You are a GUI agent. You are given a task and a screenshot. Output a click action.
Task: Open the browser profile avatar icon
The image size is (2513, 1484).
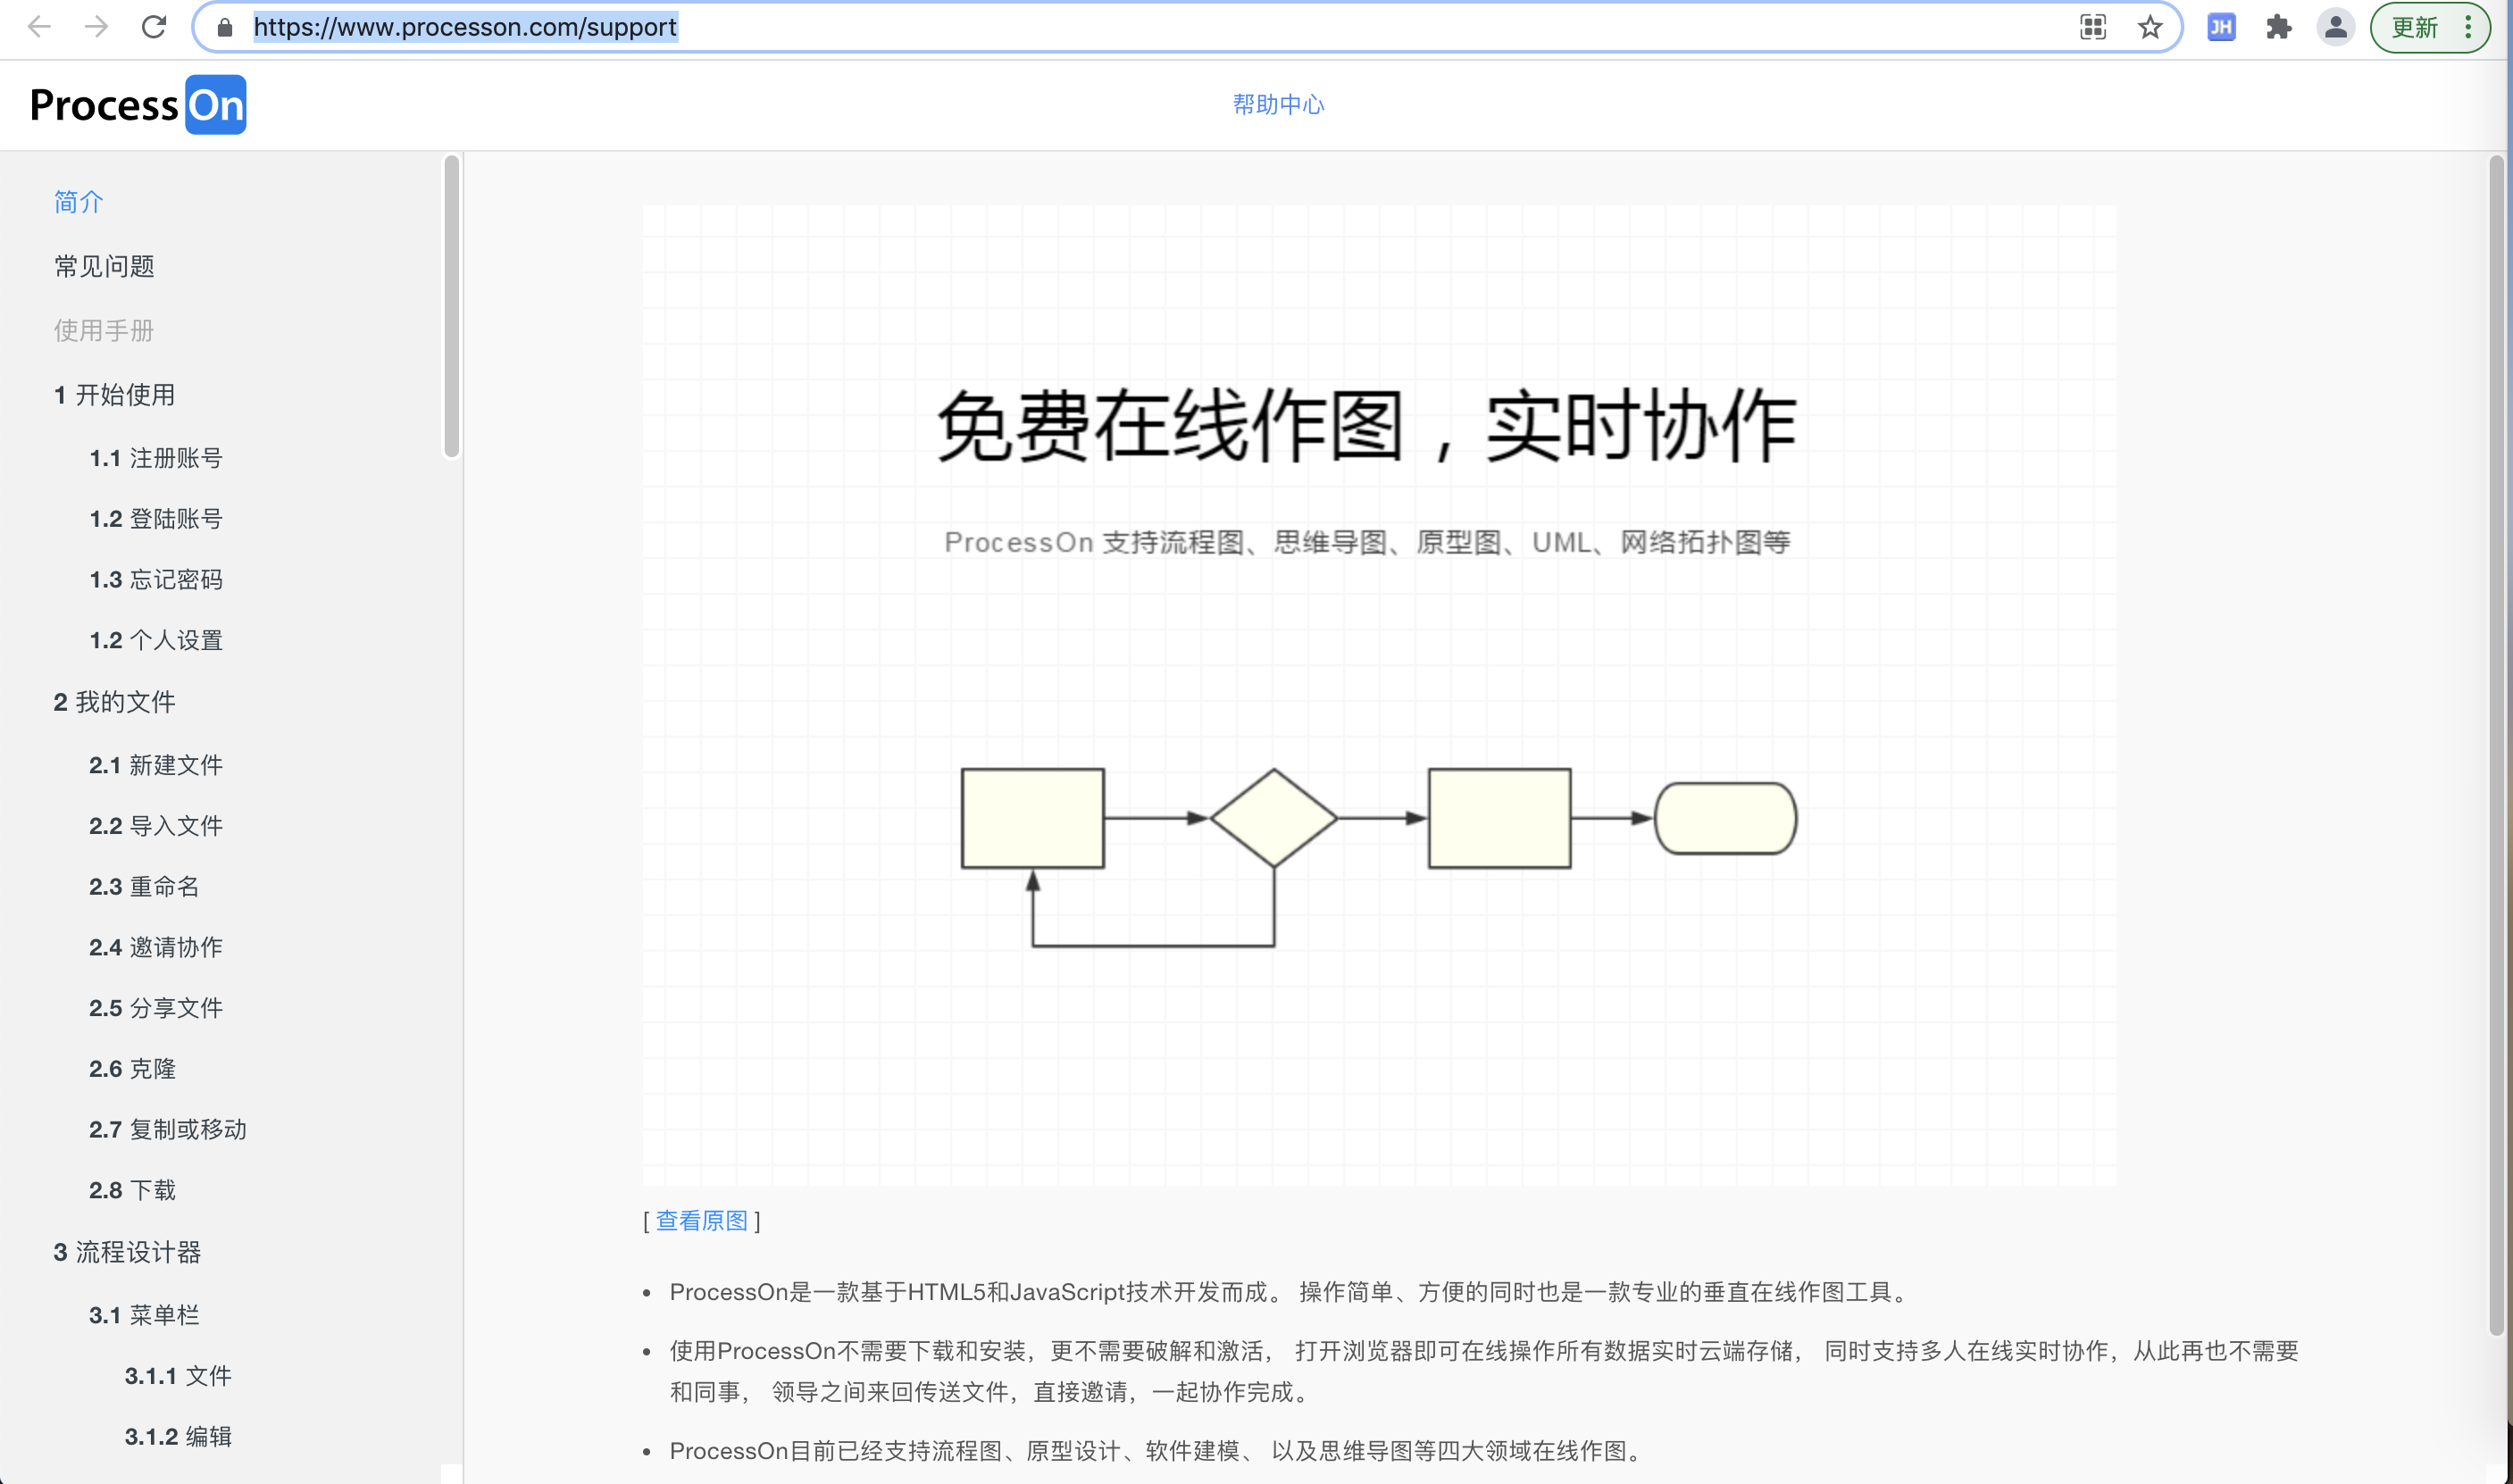pyautogui.click(x=2336, y=27)
